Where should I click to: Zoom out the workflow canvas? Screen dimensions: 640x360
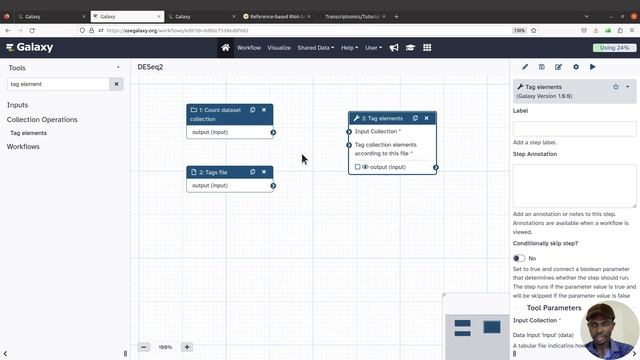coord(144,347)
